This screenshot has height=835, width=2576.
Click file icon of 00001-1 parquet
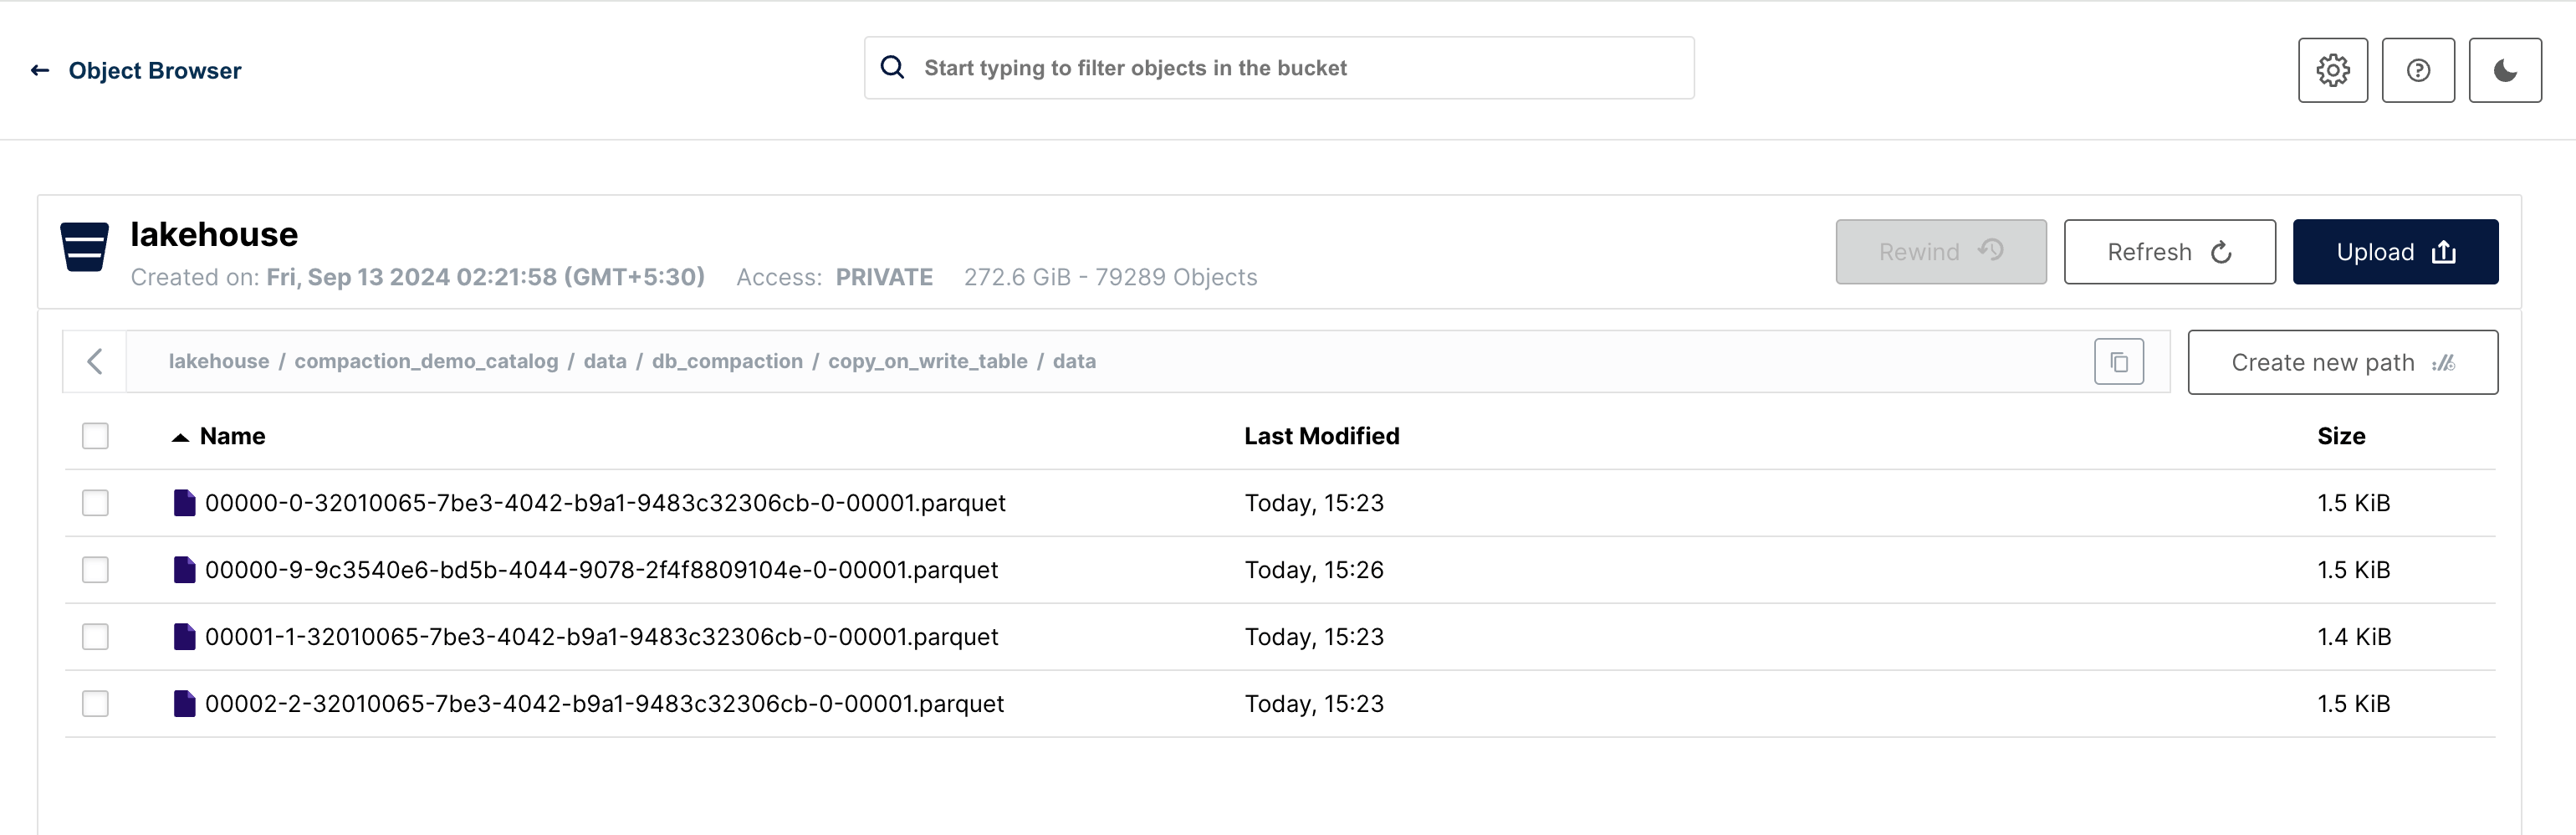click(184, 636)
